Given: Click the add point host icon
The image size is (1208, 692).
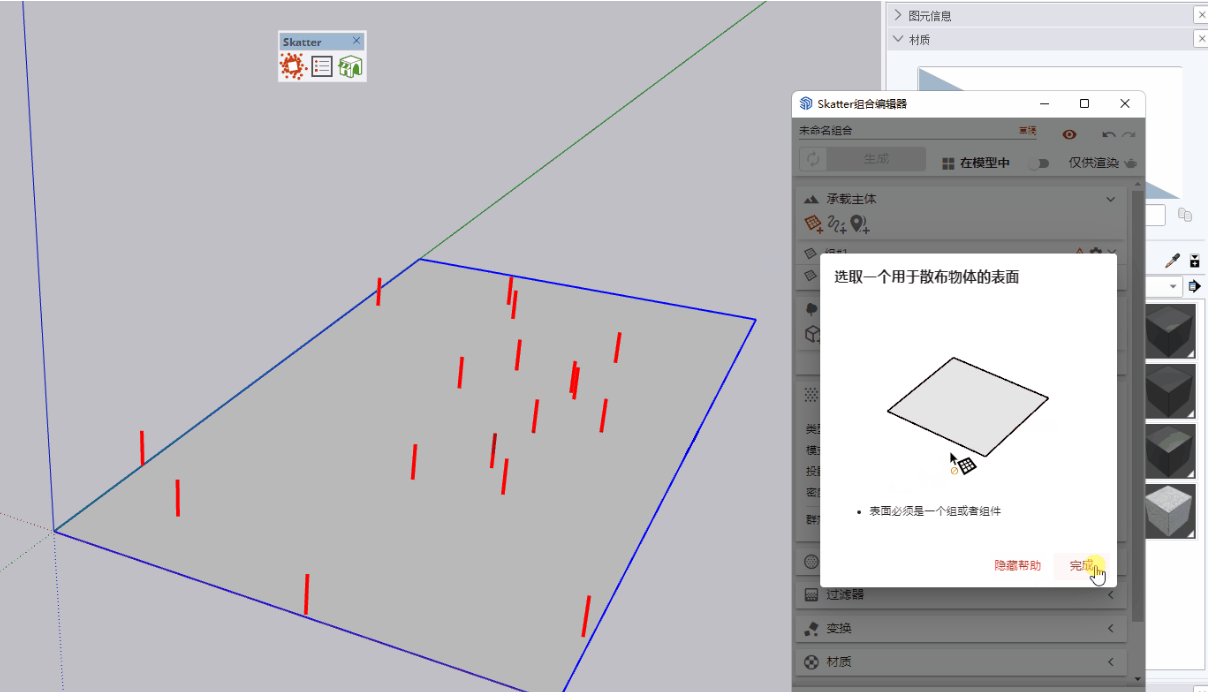Looking at the screenshot, I should 860,225.
